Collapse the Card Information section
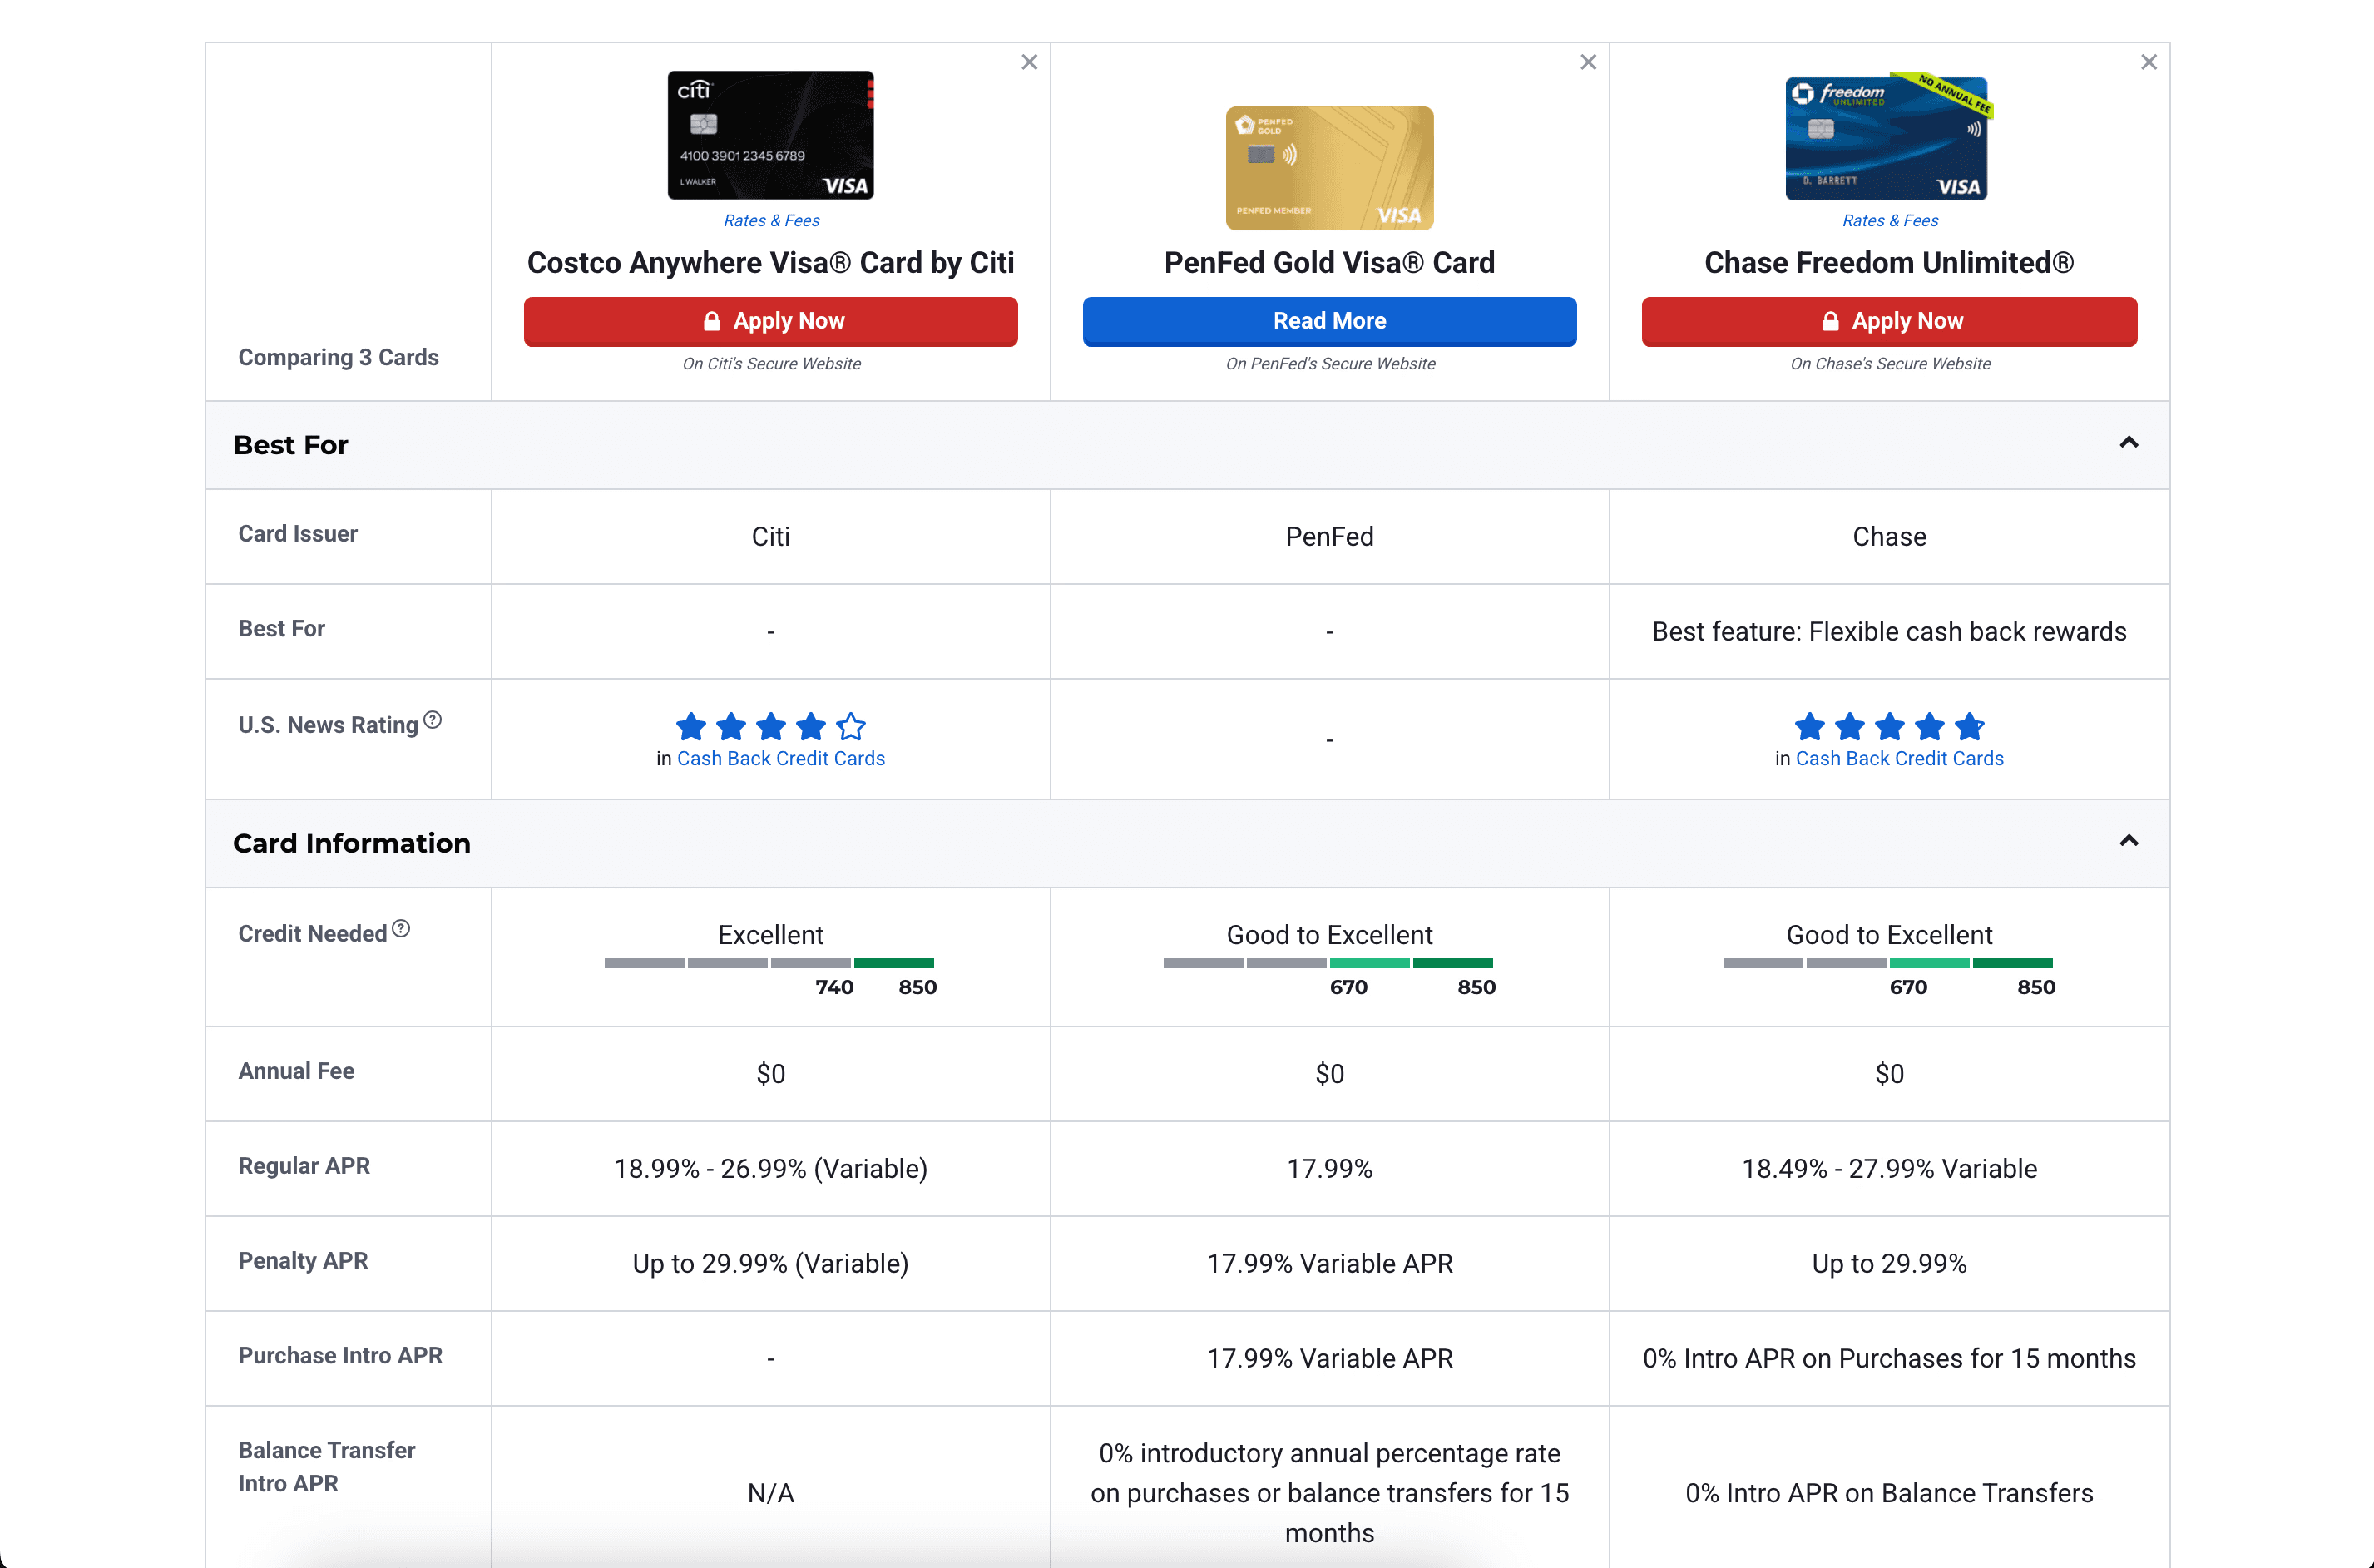 click(x=2128, y=841)
